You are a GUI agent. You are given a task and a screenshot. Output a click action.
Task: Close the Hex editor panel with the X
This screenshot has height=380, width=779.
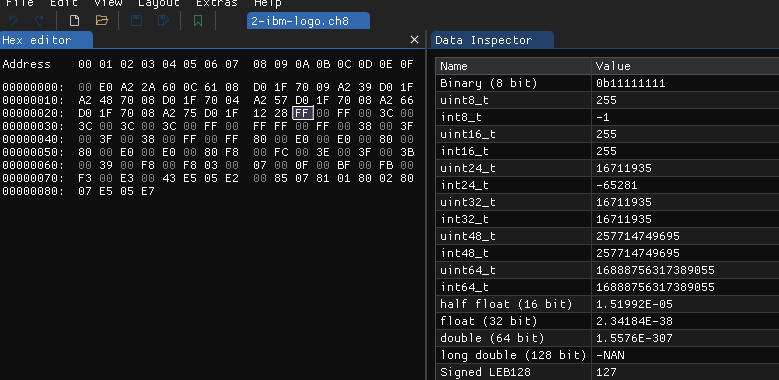point(414,40)
